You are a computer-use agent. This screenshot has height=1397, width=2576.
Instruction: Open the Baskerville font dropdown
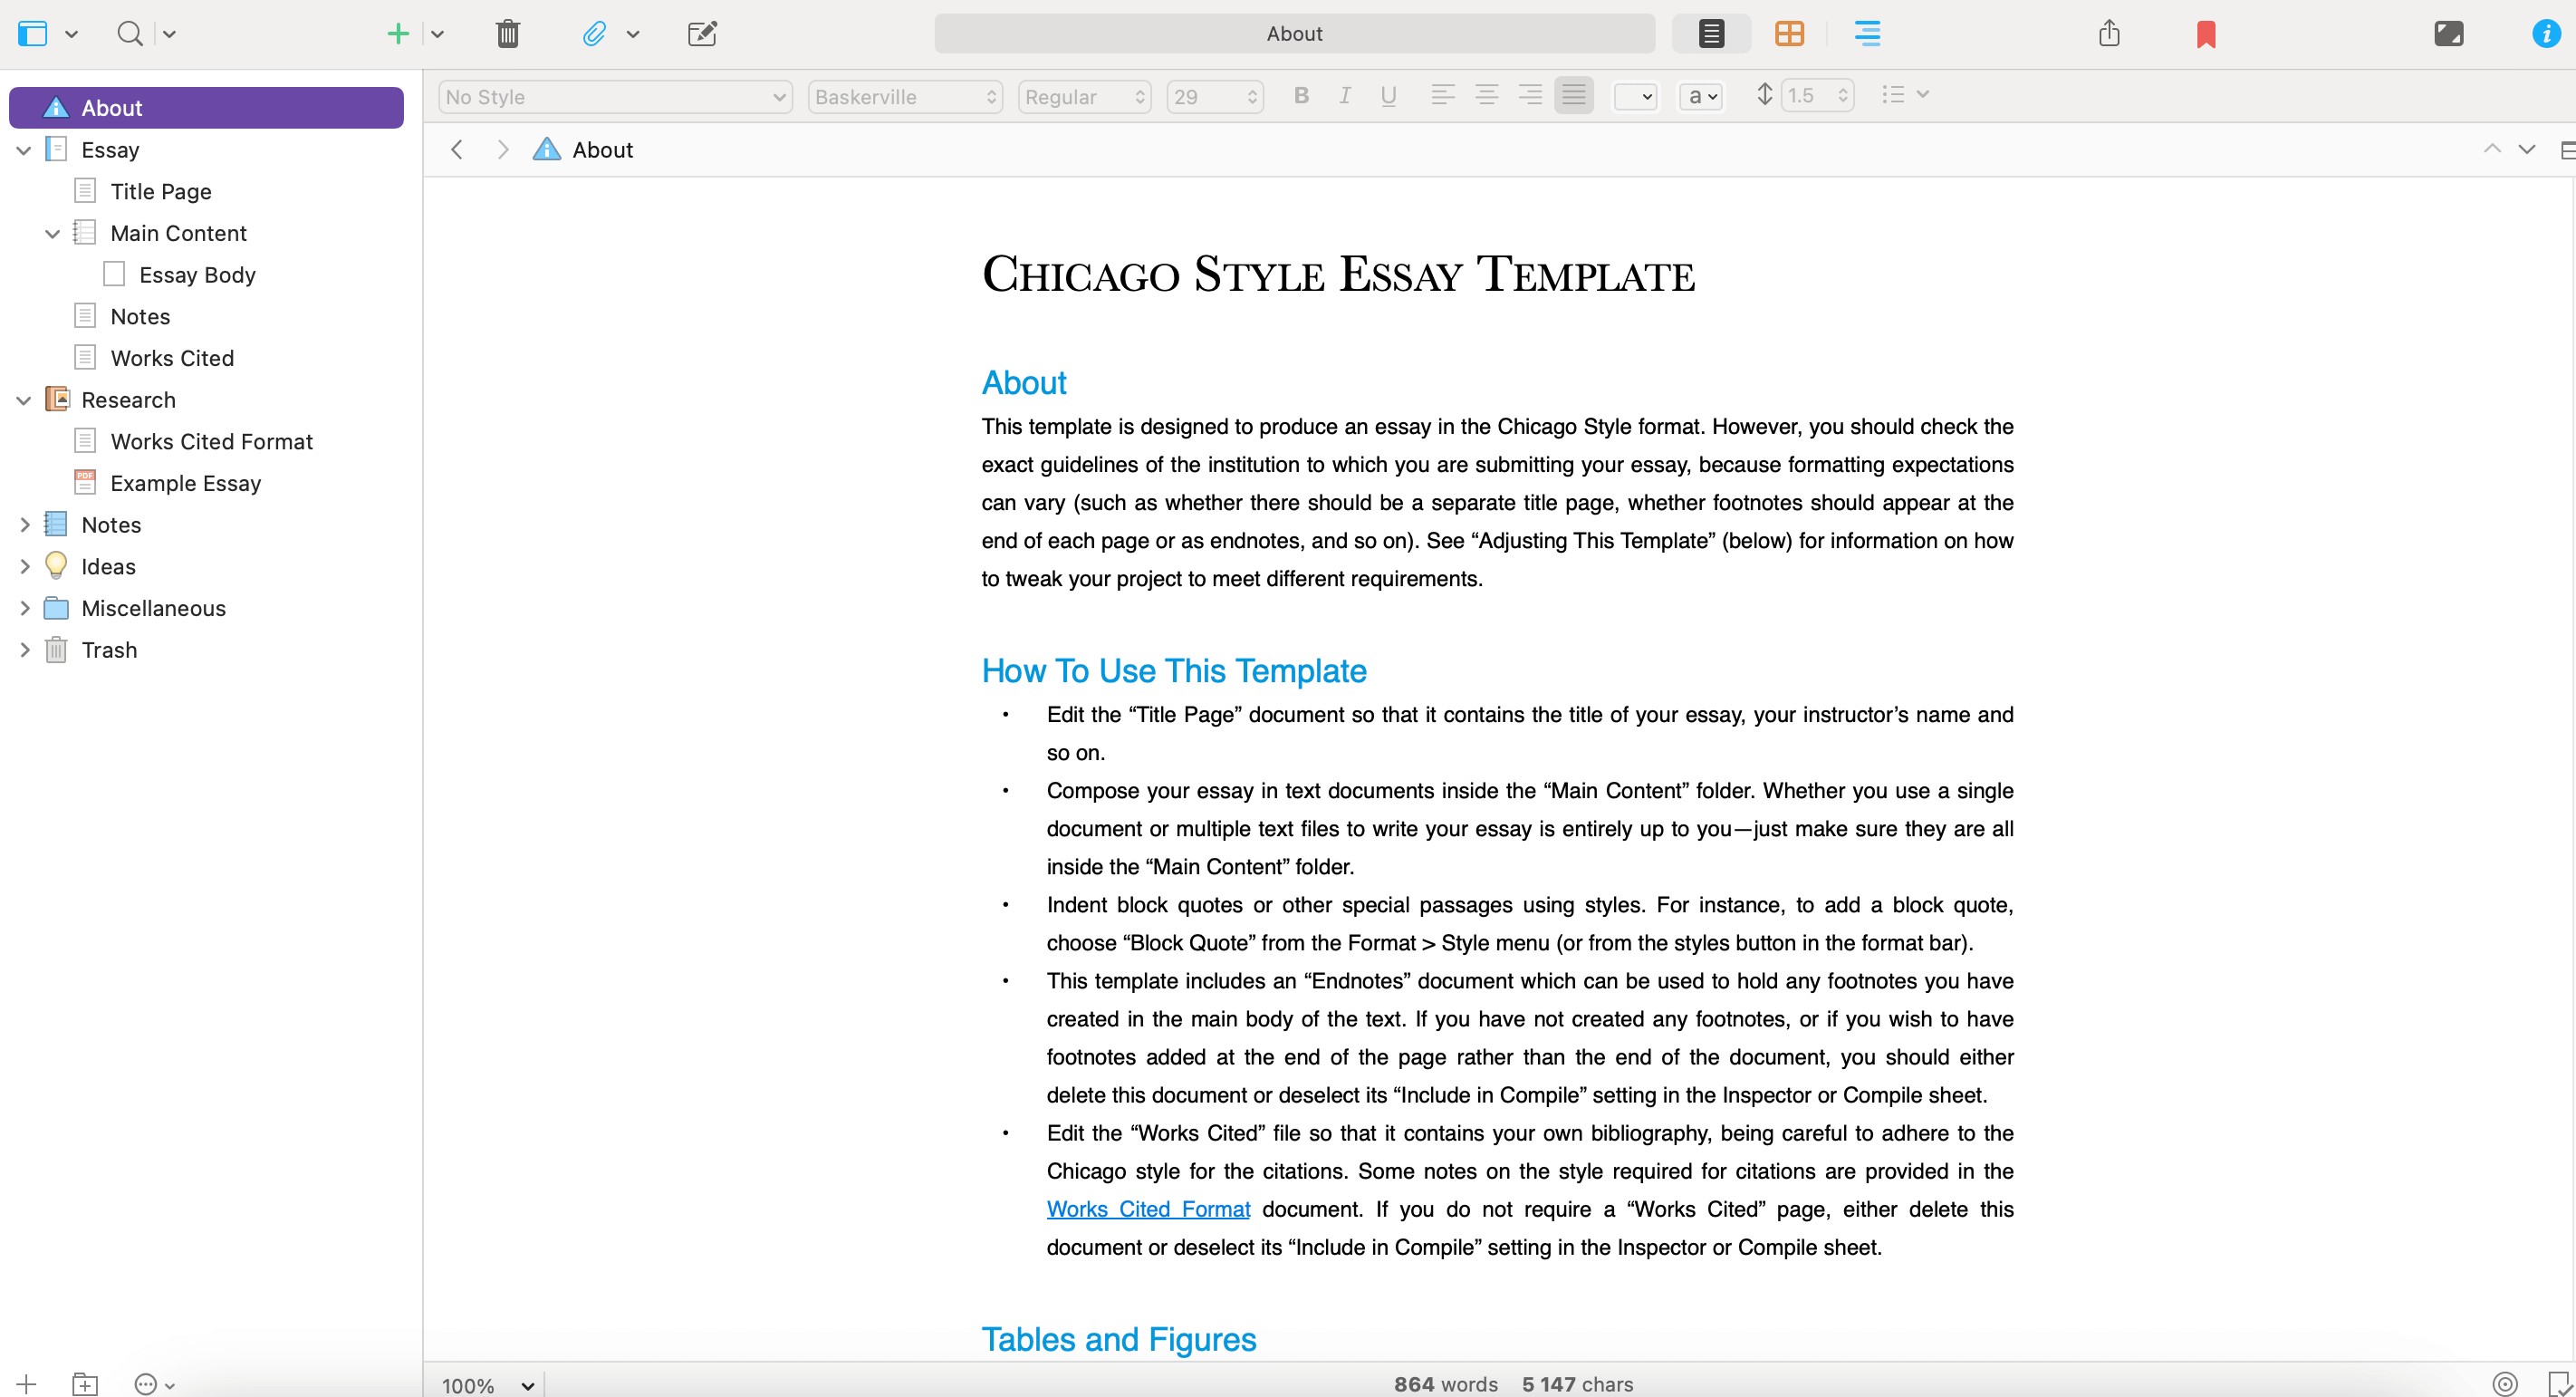click(905, 97)
